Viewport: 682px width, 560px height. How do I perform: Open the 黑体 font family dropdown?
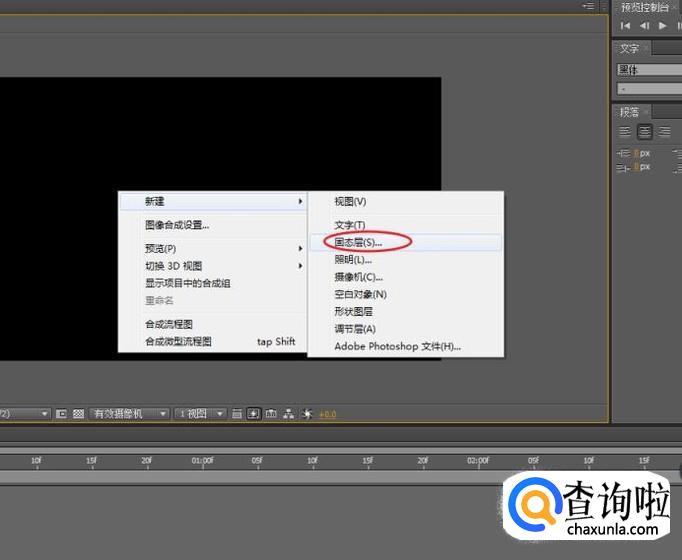(x=648, y=70)
